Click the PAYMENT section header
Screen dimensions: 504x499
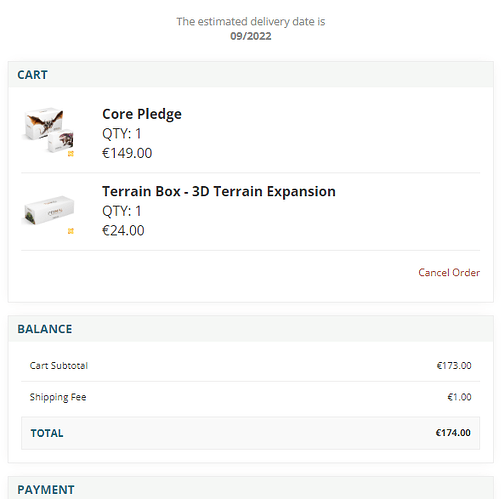point(46,490)
